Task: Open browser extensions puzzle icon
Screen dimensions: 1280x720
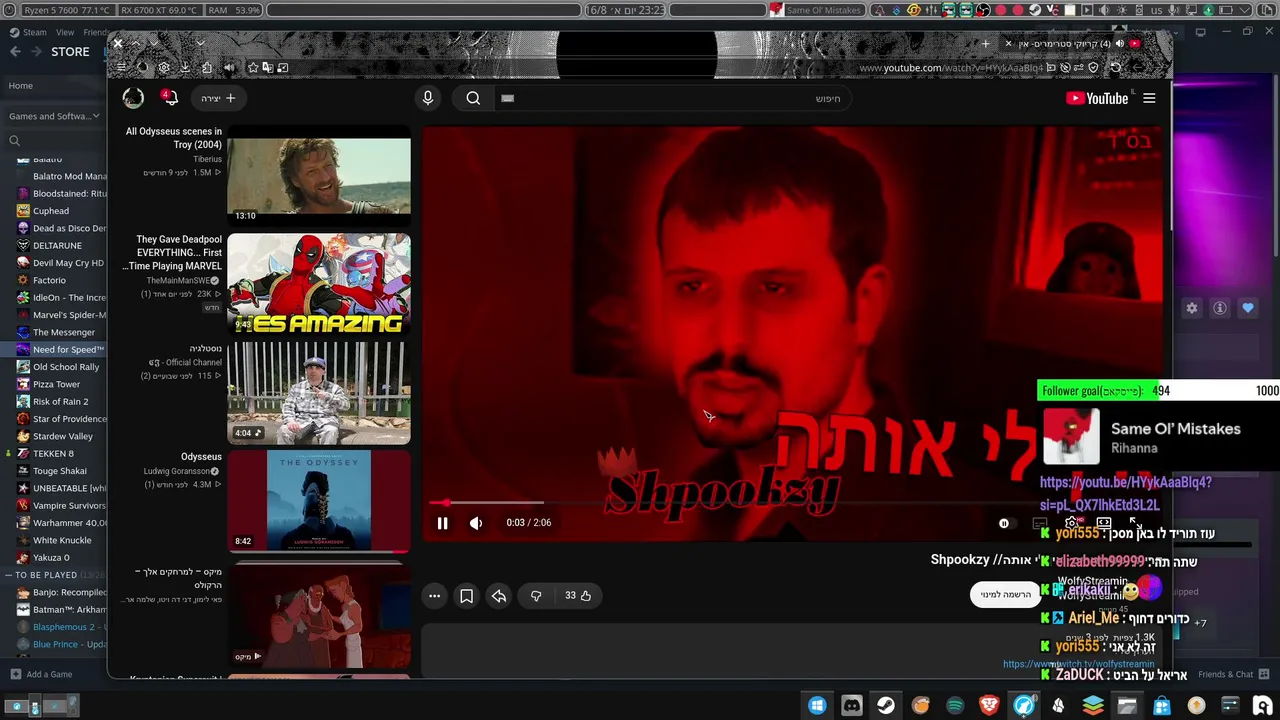Action: click(207, 68)
